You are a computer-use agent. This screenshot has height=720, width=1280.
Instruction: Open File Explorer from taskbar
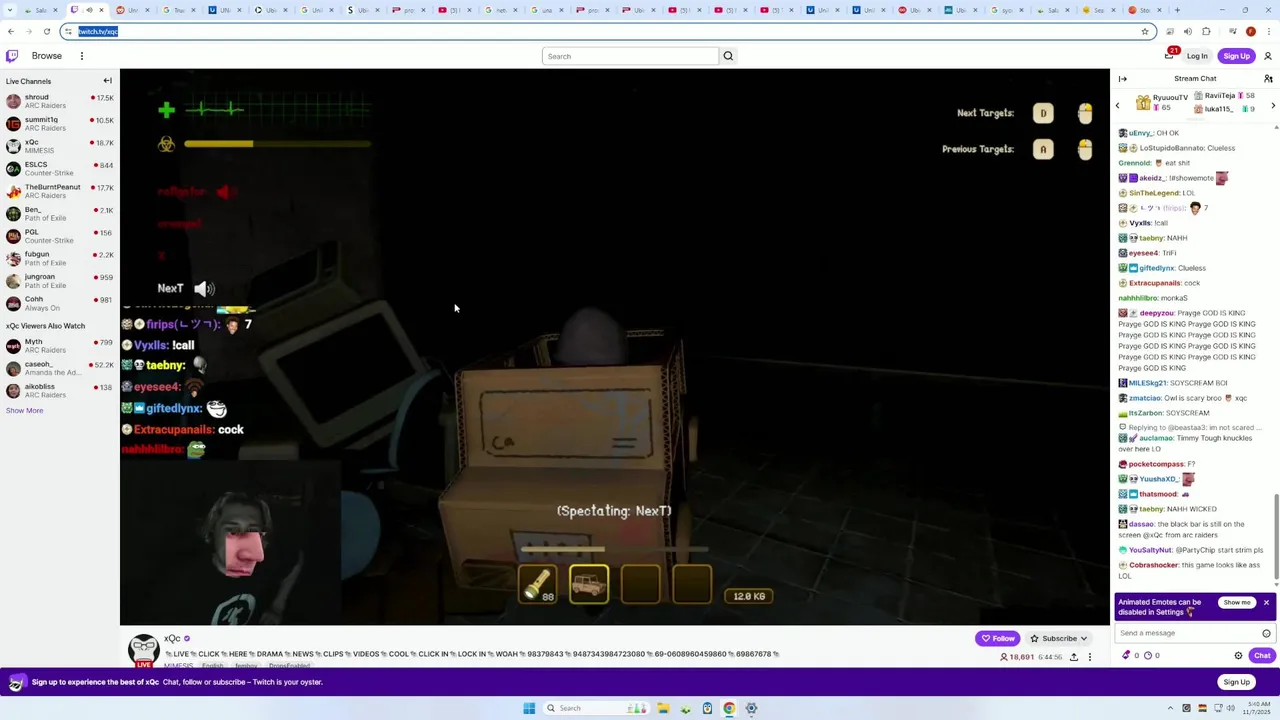(663, 708)
